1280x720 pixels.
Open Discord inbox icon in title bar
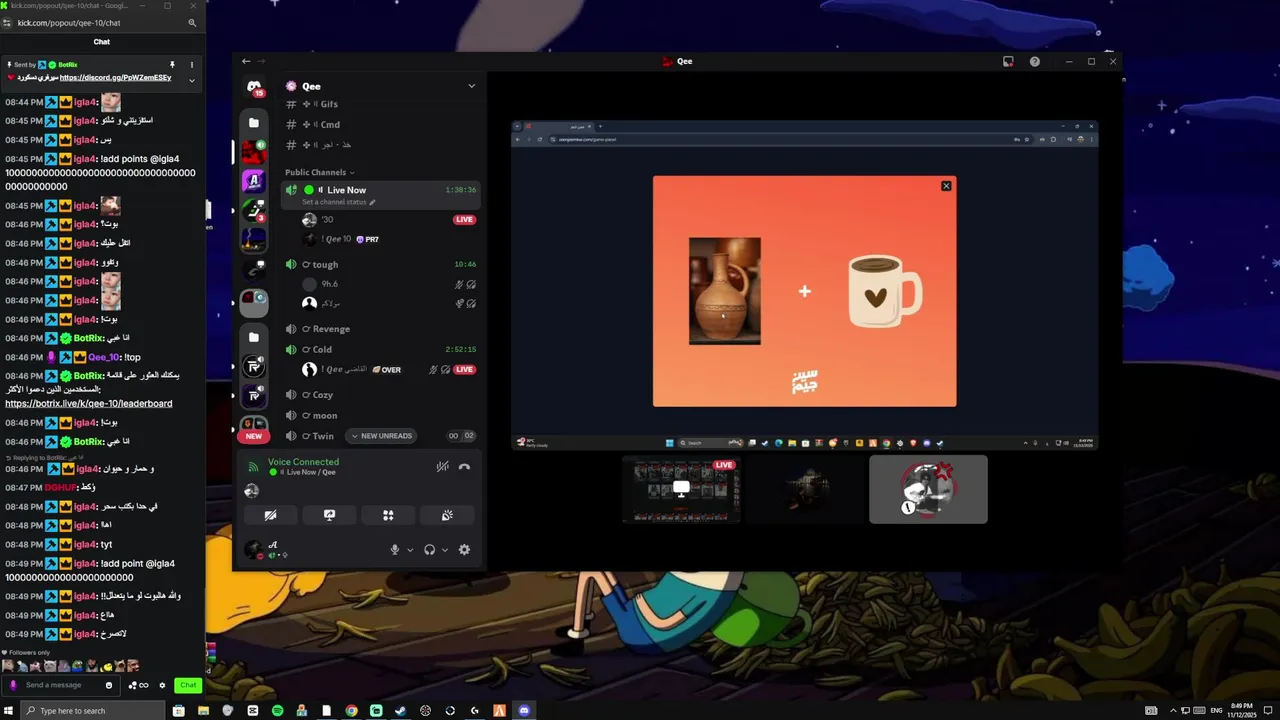tap(1008, 61)
